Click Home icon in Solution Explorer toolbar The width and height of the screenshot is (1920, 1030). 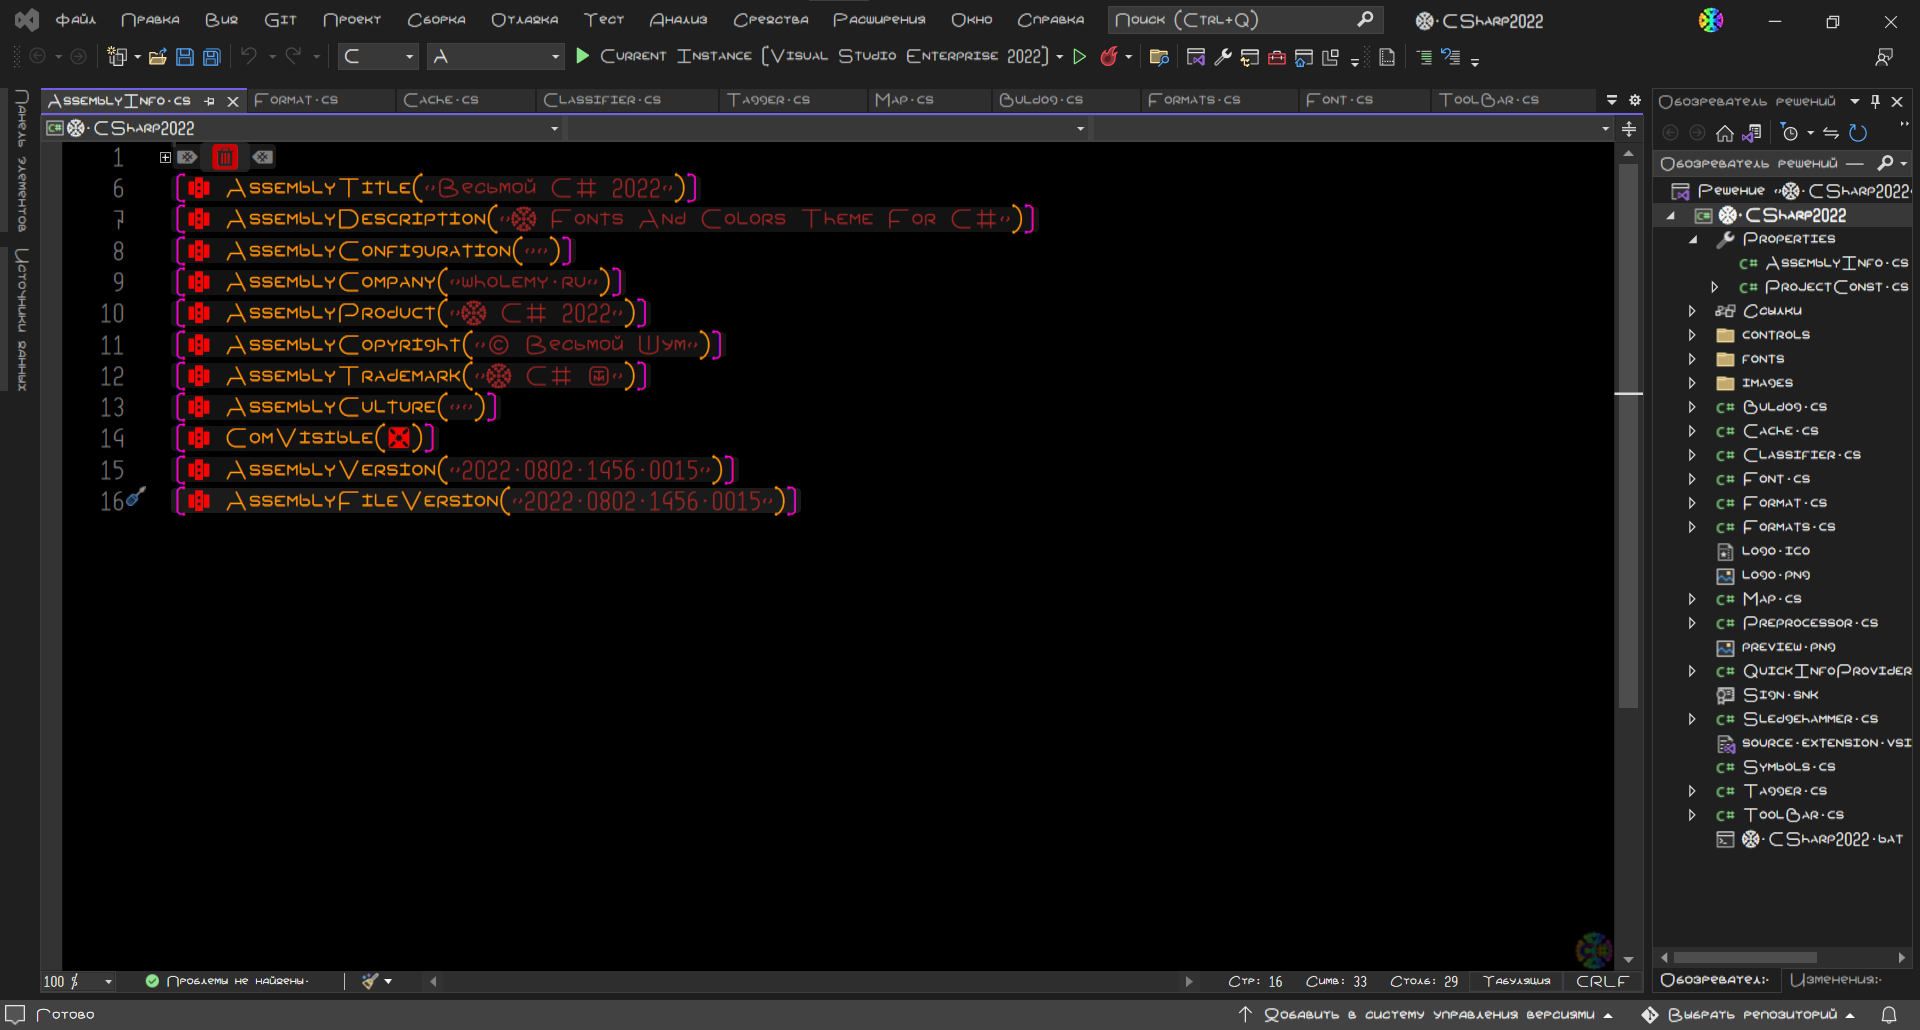[x=1724, y=133]
